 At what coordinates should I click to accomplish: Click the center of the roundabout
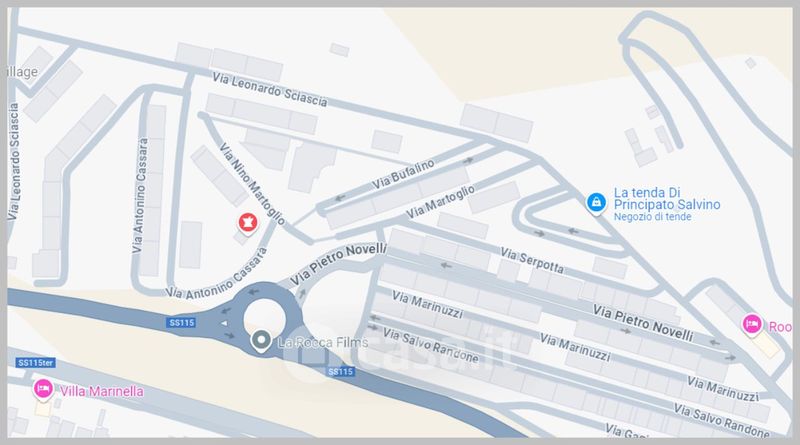tap(264, 318)
